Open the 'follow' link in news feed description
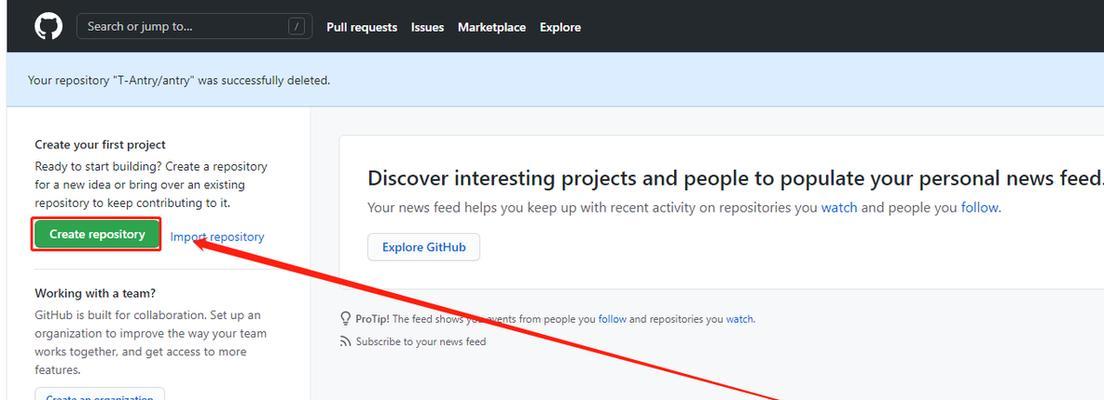This screenshot has height=400, width=1104. pos(980,208)
